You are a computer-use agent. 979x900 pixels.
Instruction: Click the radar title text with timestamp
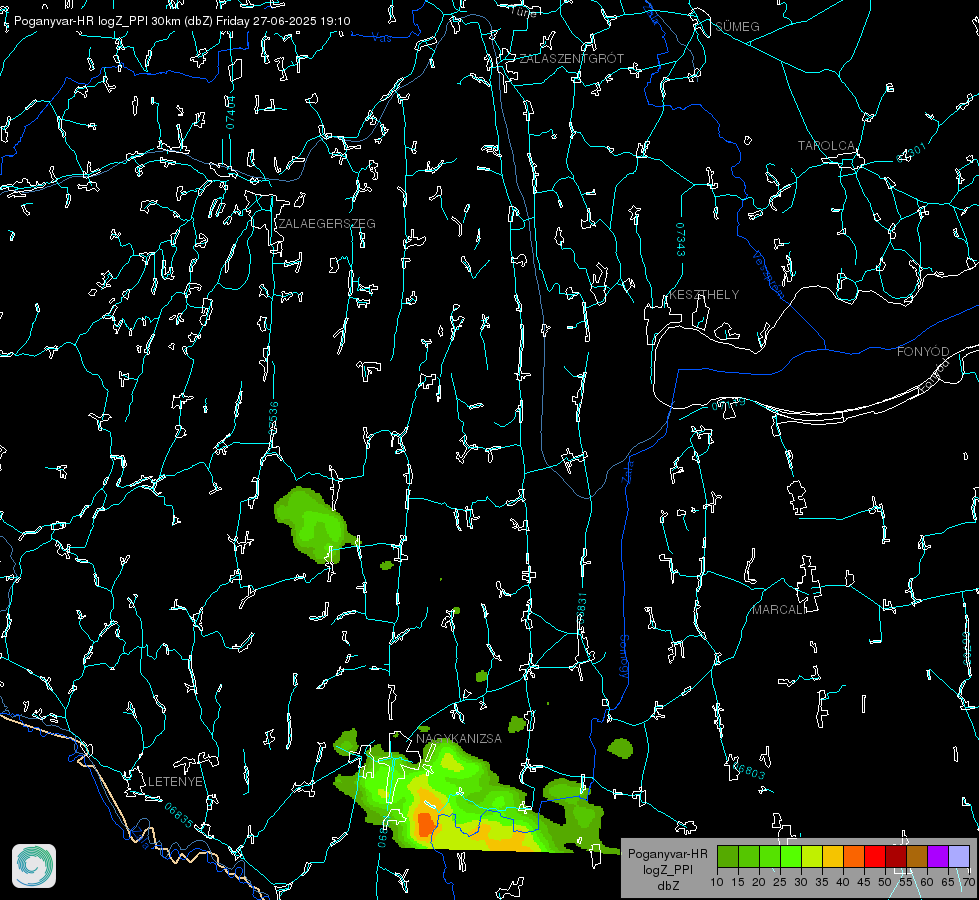coord(182,21)
